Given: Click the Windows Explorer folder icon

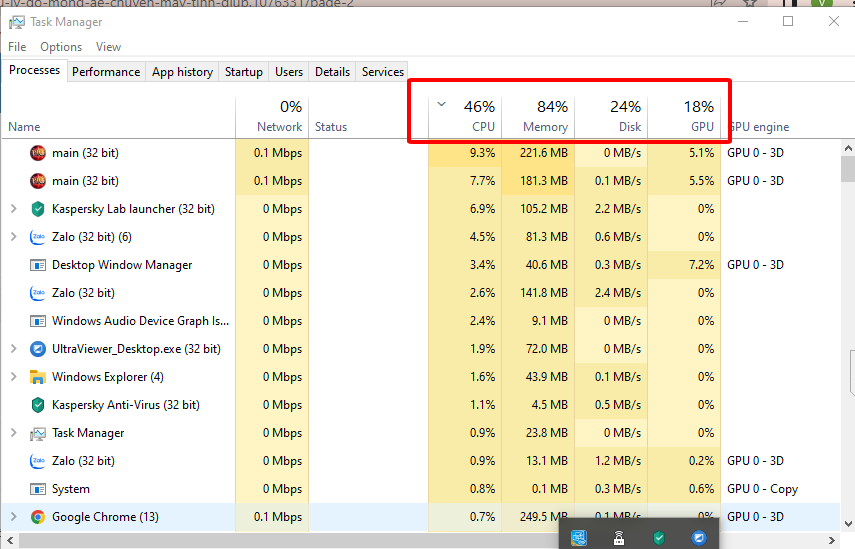Looking at the screenshot, I should pos(38,377).
